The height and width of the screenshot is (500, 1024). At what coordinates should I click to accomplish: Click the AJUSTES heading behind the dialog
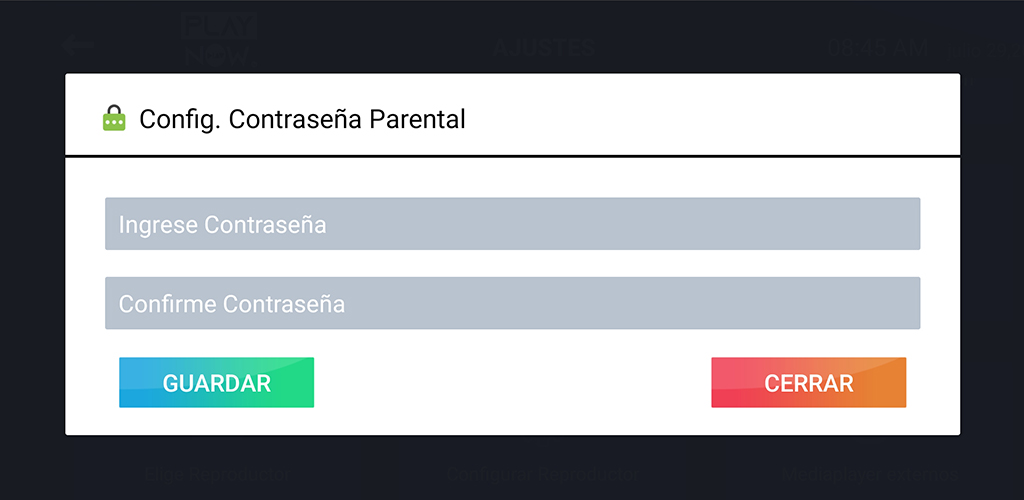pyautogui.click(x=544, y=47)
